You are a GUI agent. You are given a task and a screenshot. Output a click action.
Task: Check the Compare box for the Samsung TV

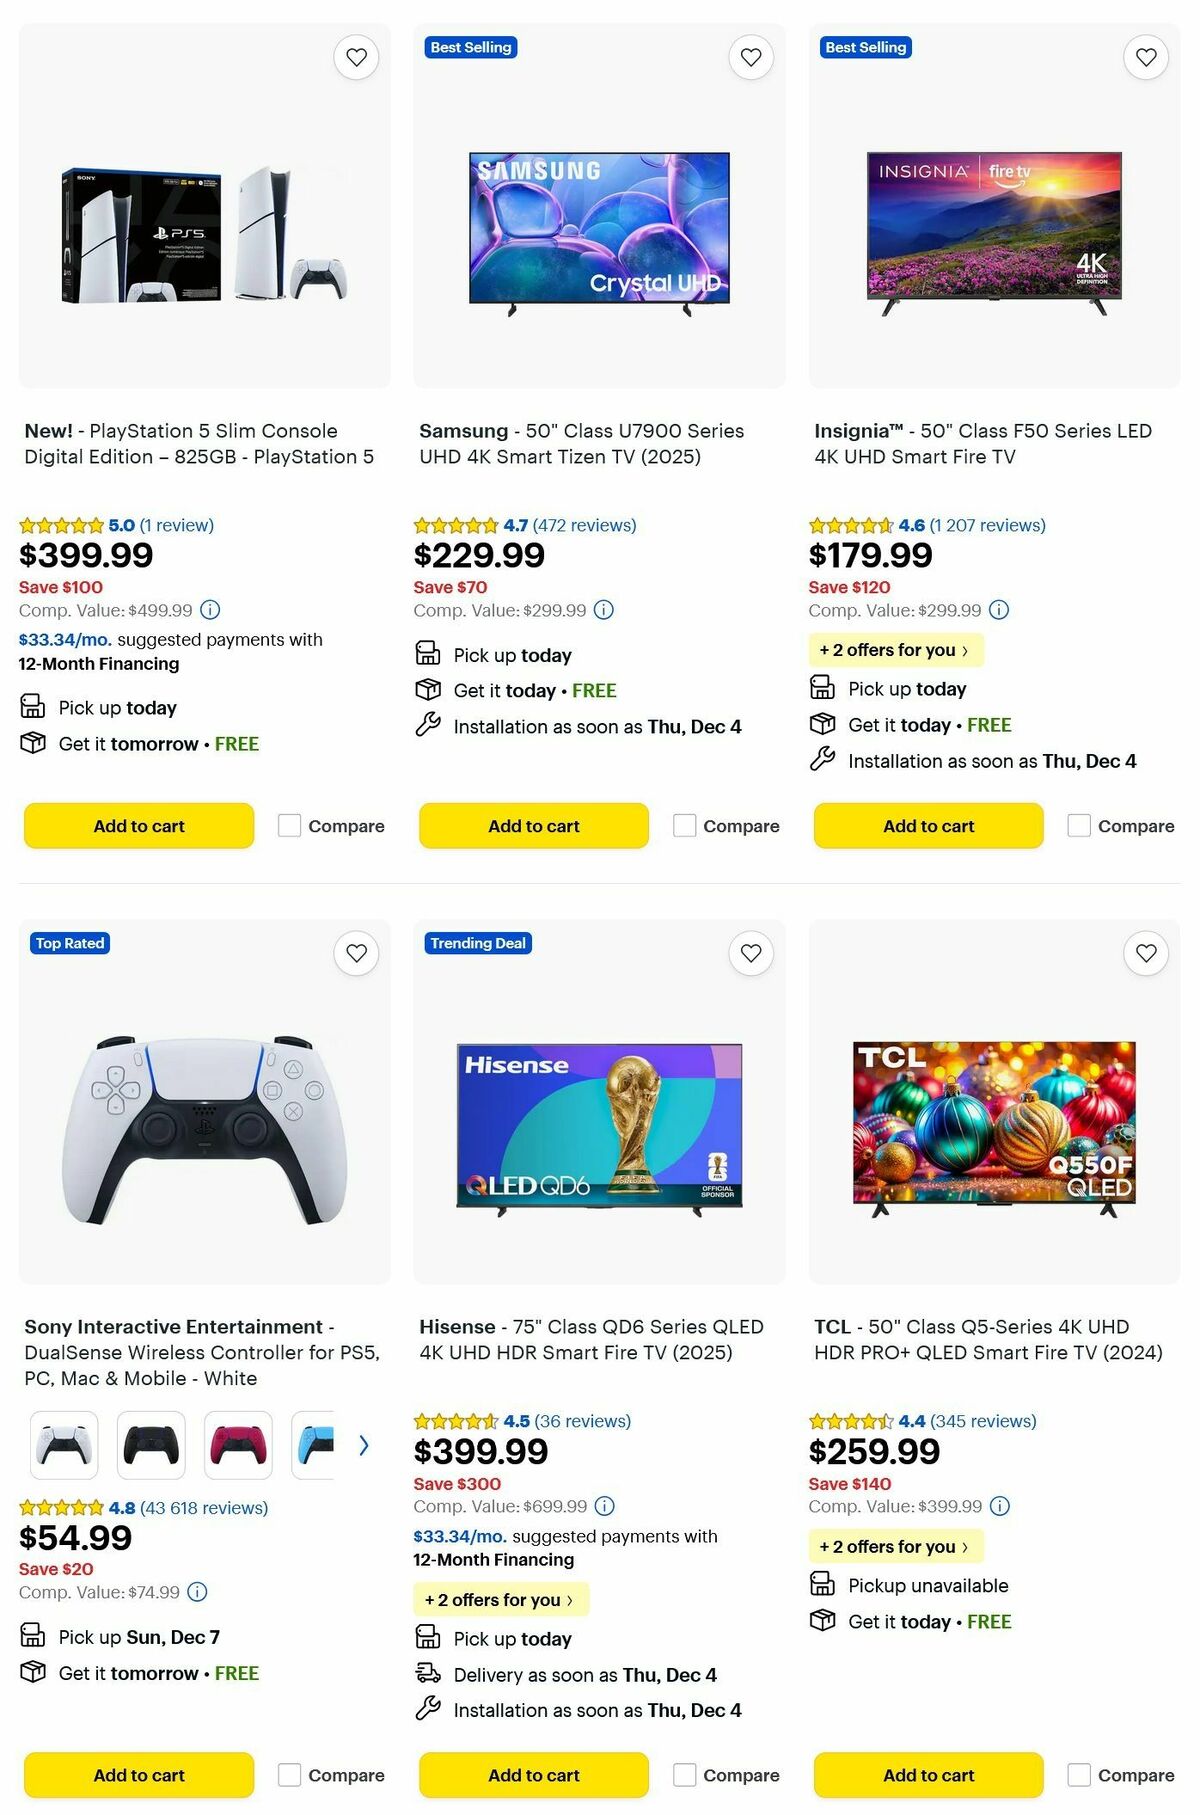pos(684,826)
